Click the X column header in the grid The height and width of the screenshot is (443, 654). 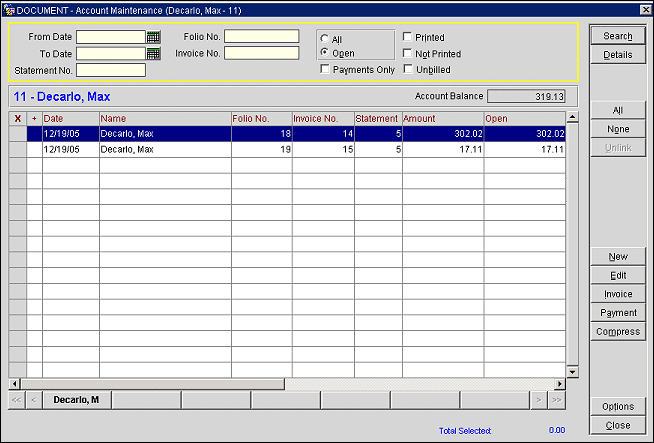click(17, 118)
